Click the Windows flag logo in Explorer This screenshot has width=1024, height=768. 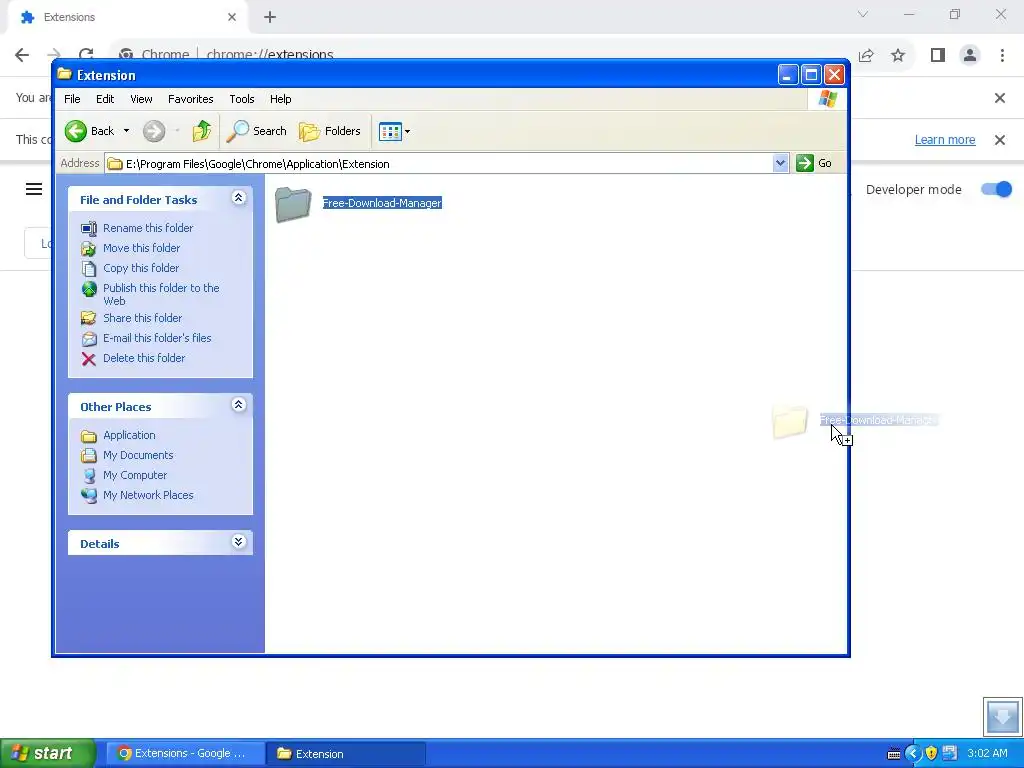pyautogui.click(x=827, y=99)
